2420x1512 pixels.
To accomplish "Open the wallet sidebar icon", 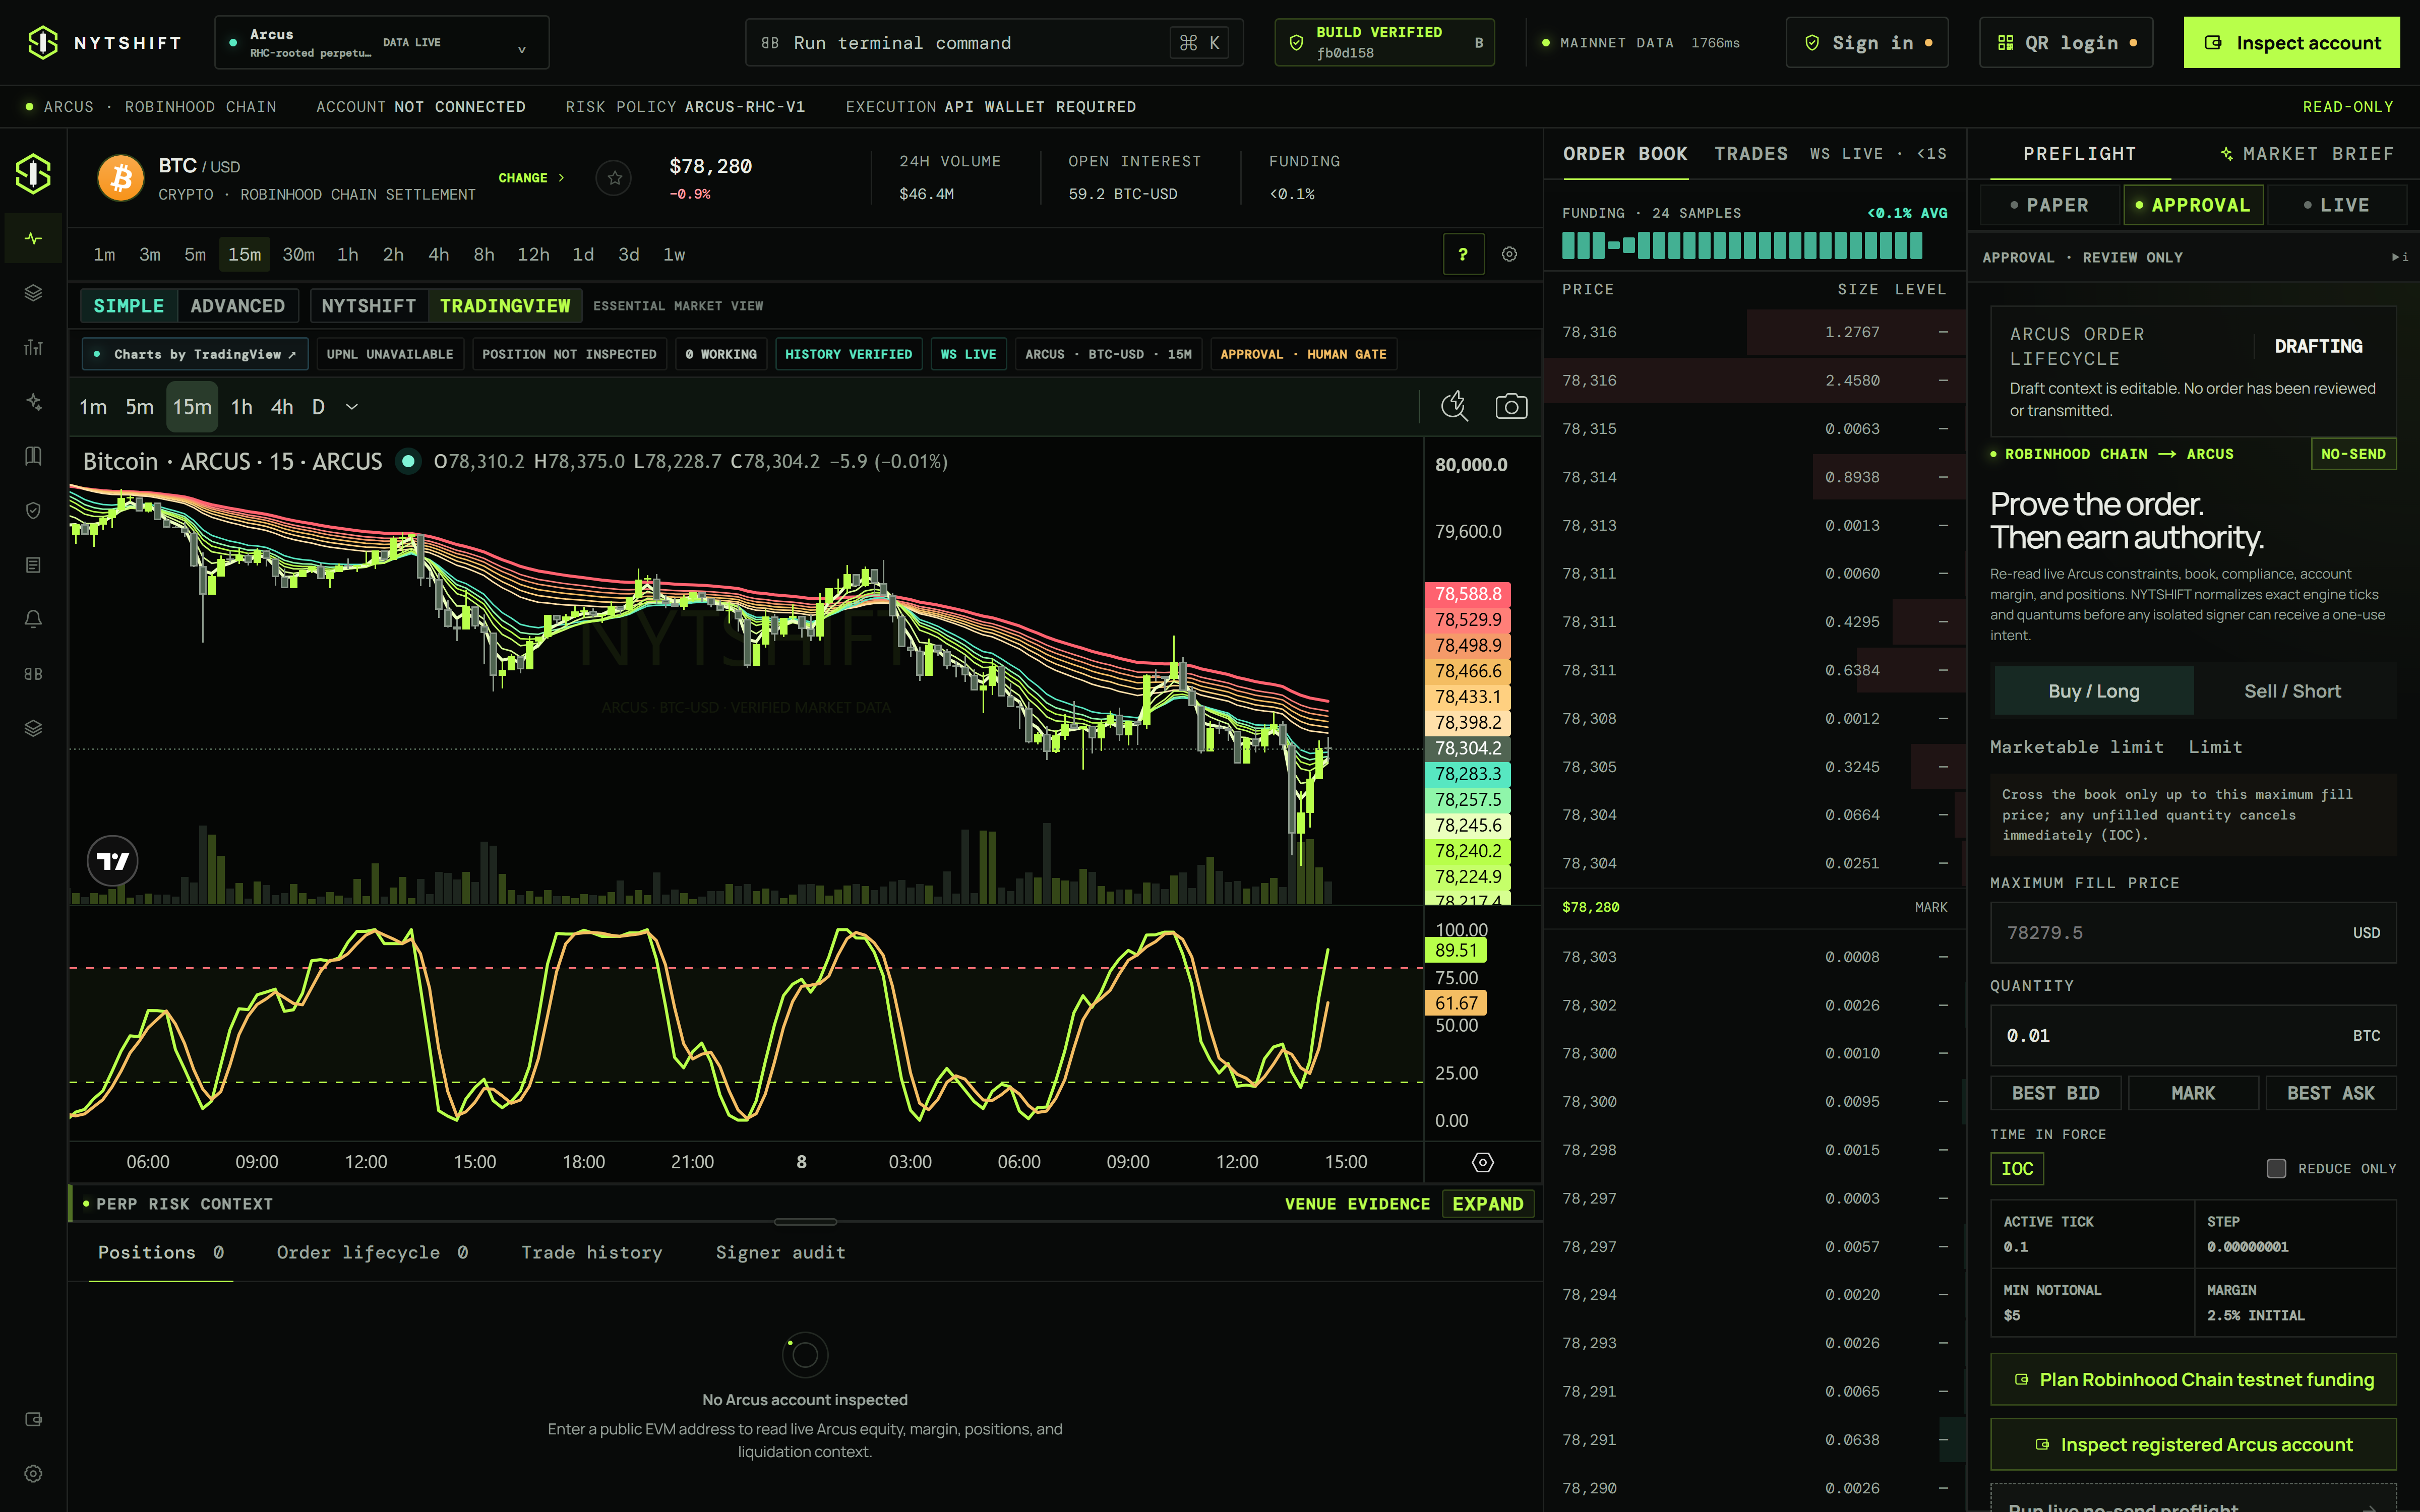I will coord(33,1419).
